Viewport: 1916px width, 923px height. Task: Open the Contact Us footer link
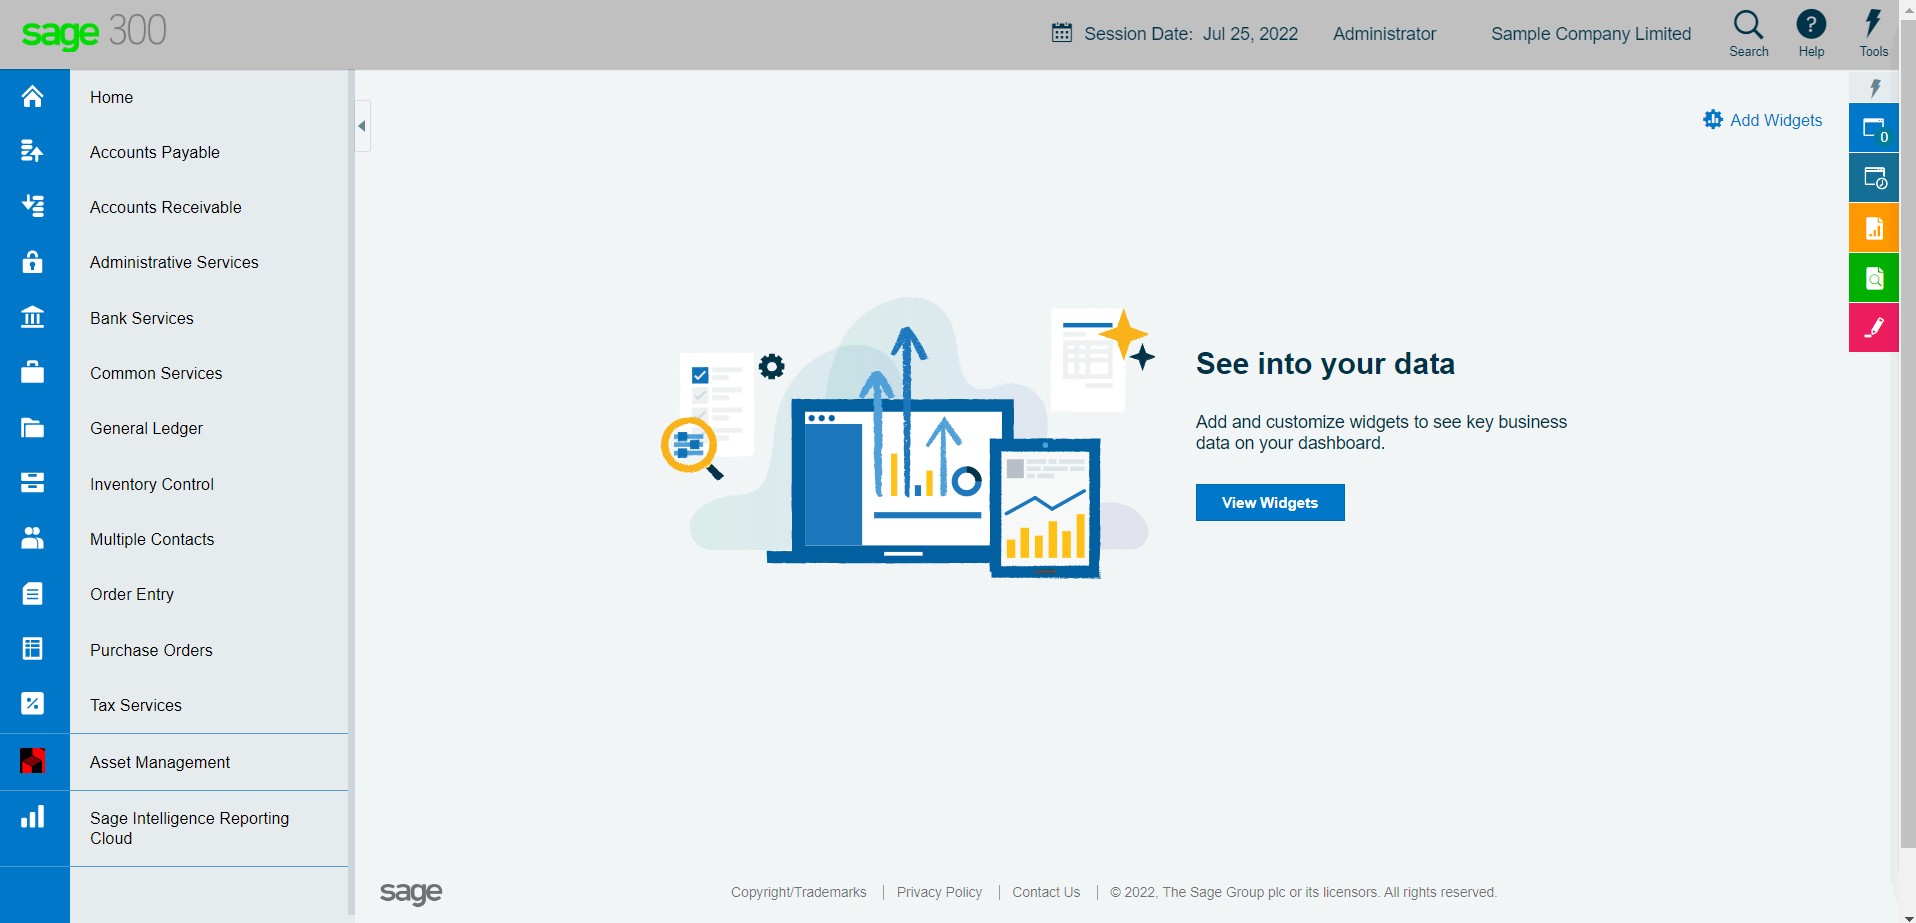point(1046,892)
